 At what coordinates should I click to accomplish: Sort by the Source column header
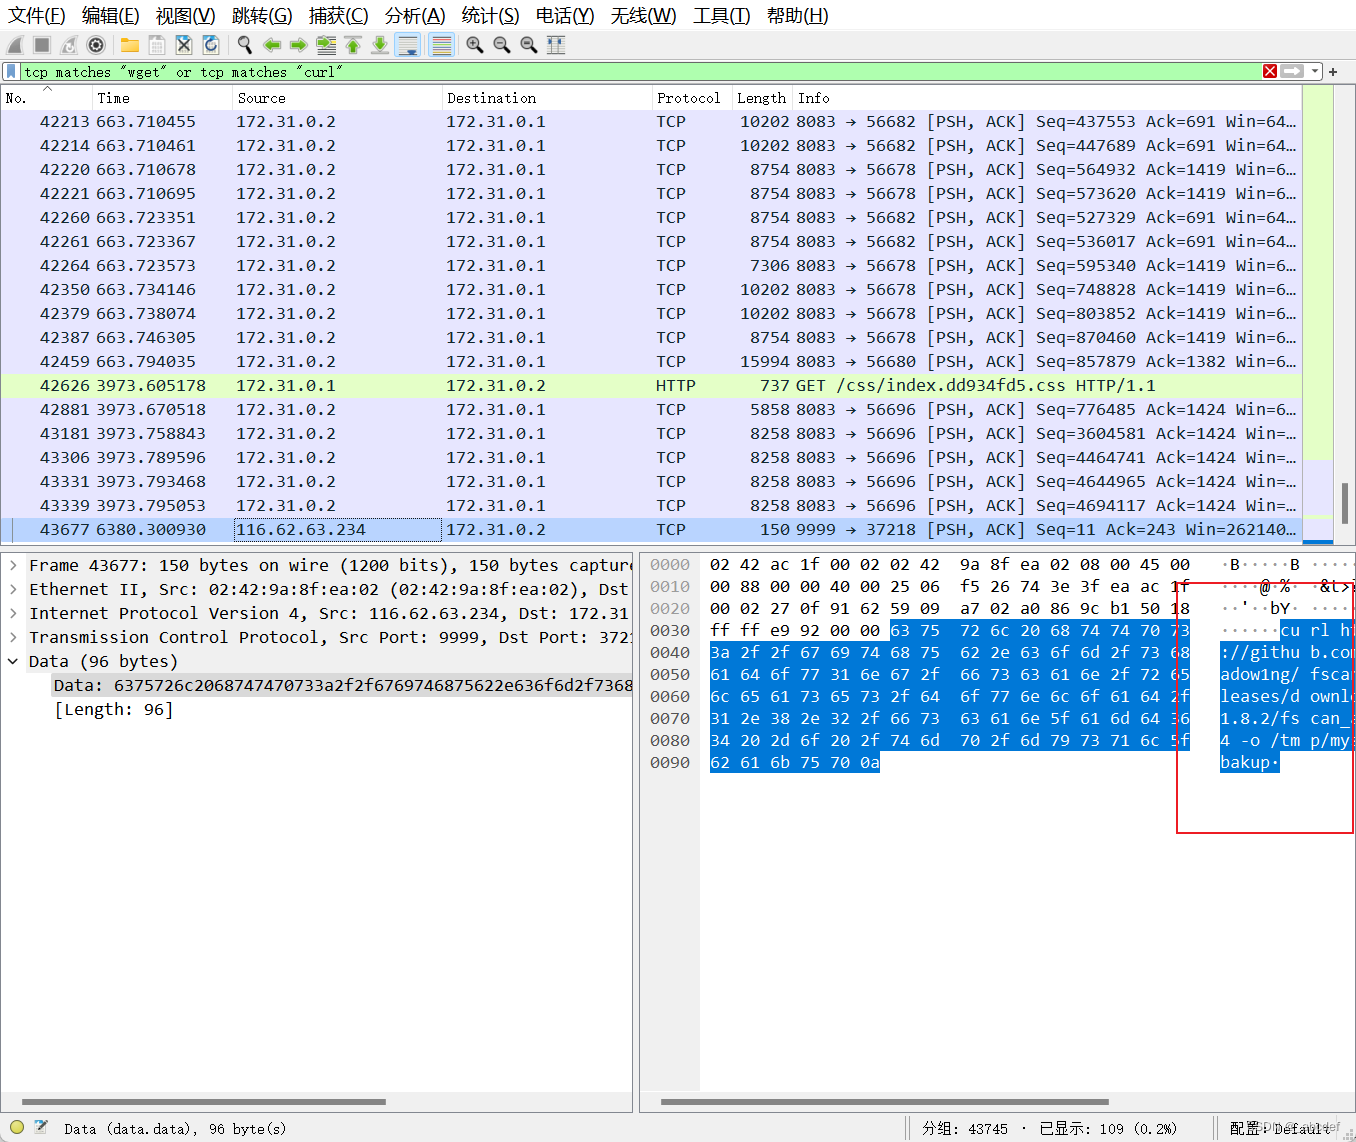[338, 98]
